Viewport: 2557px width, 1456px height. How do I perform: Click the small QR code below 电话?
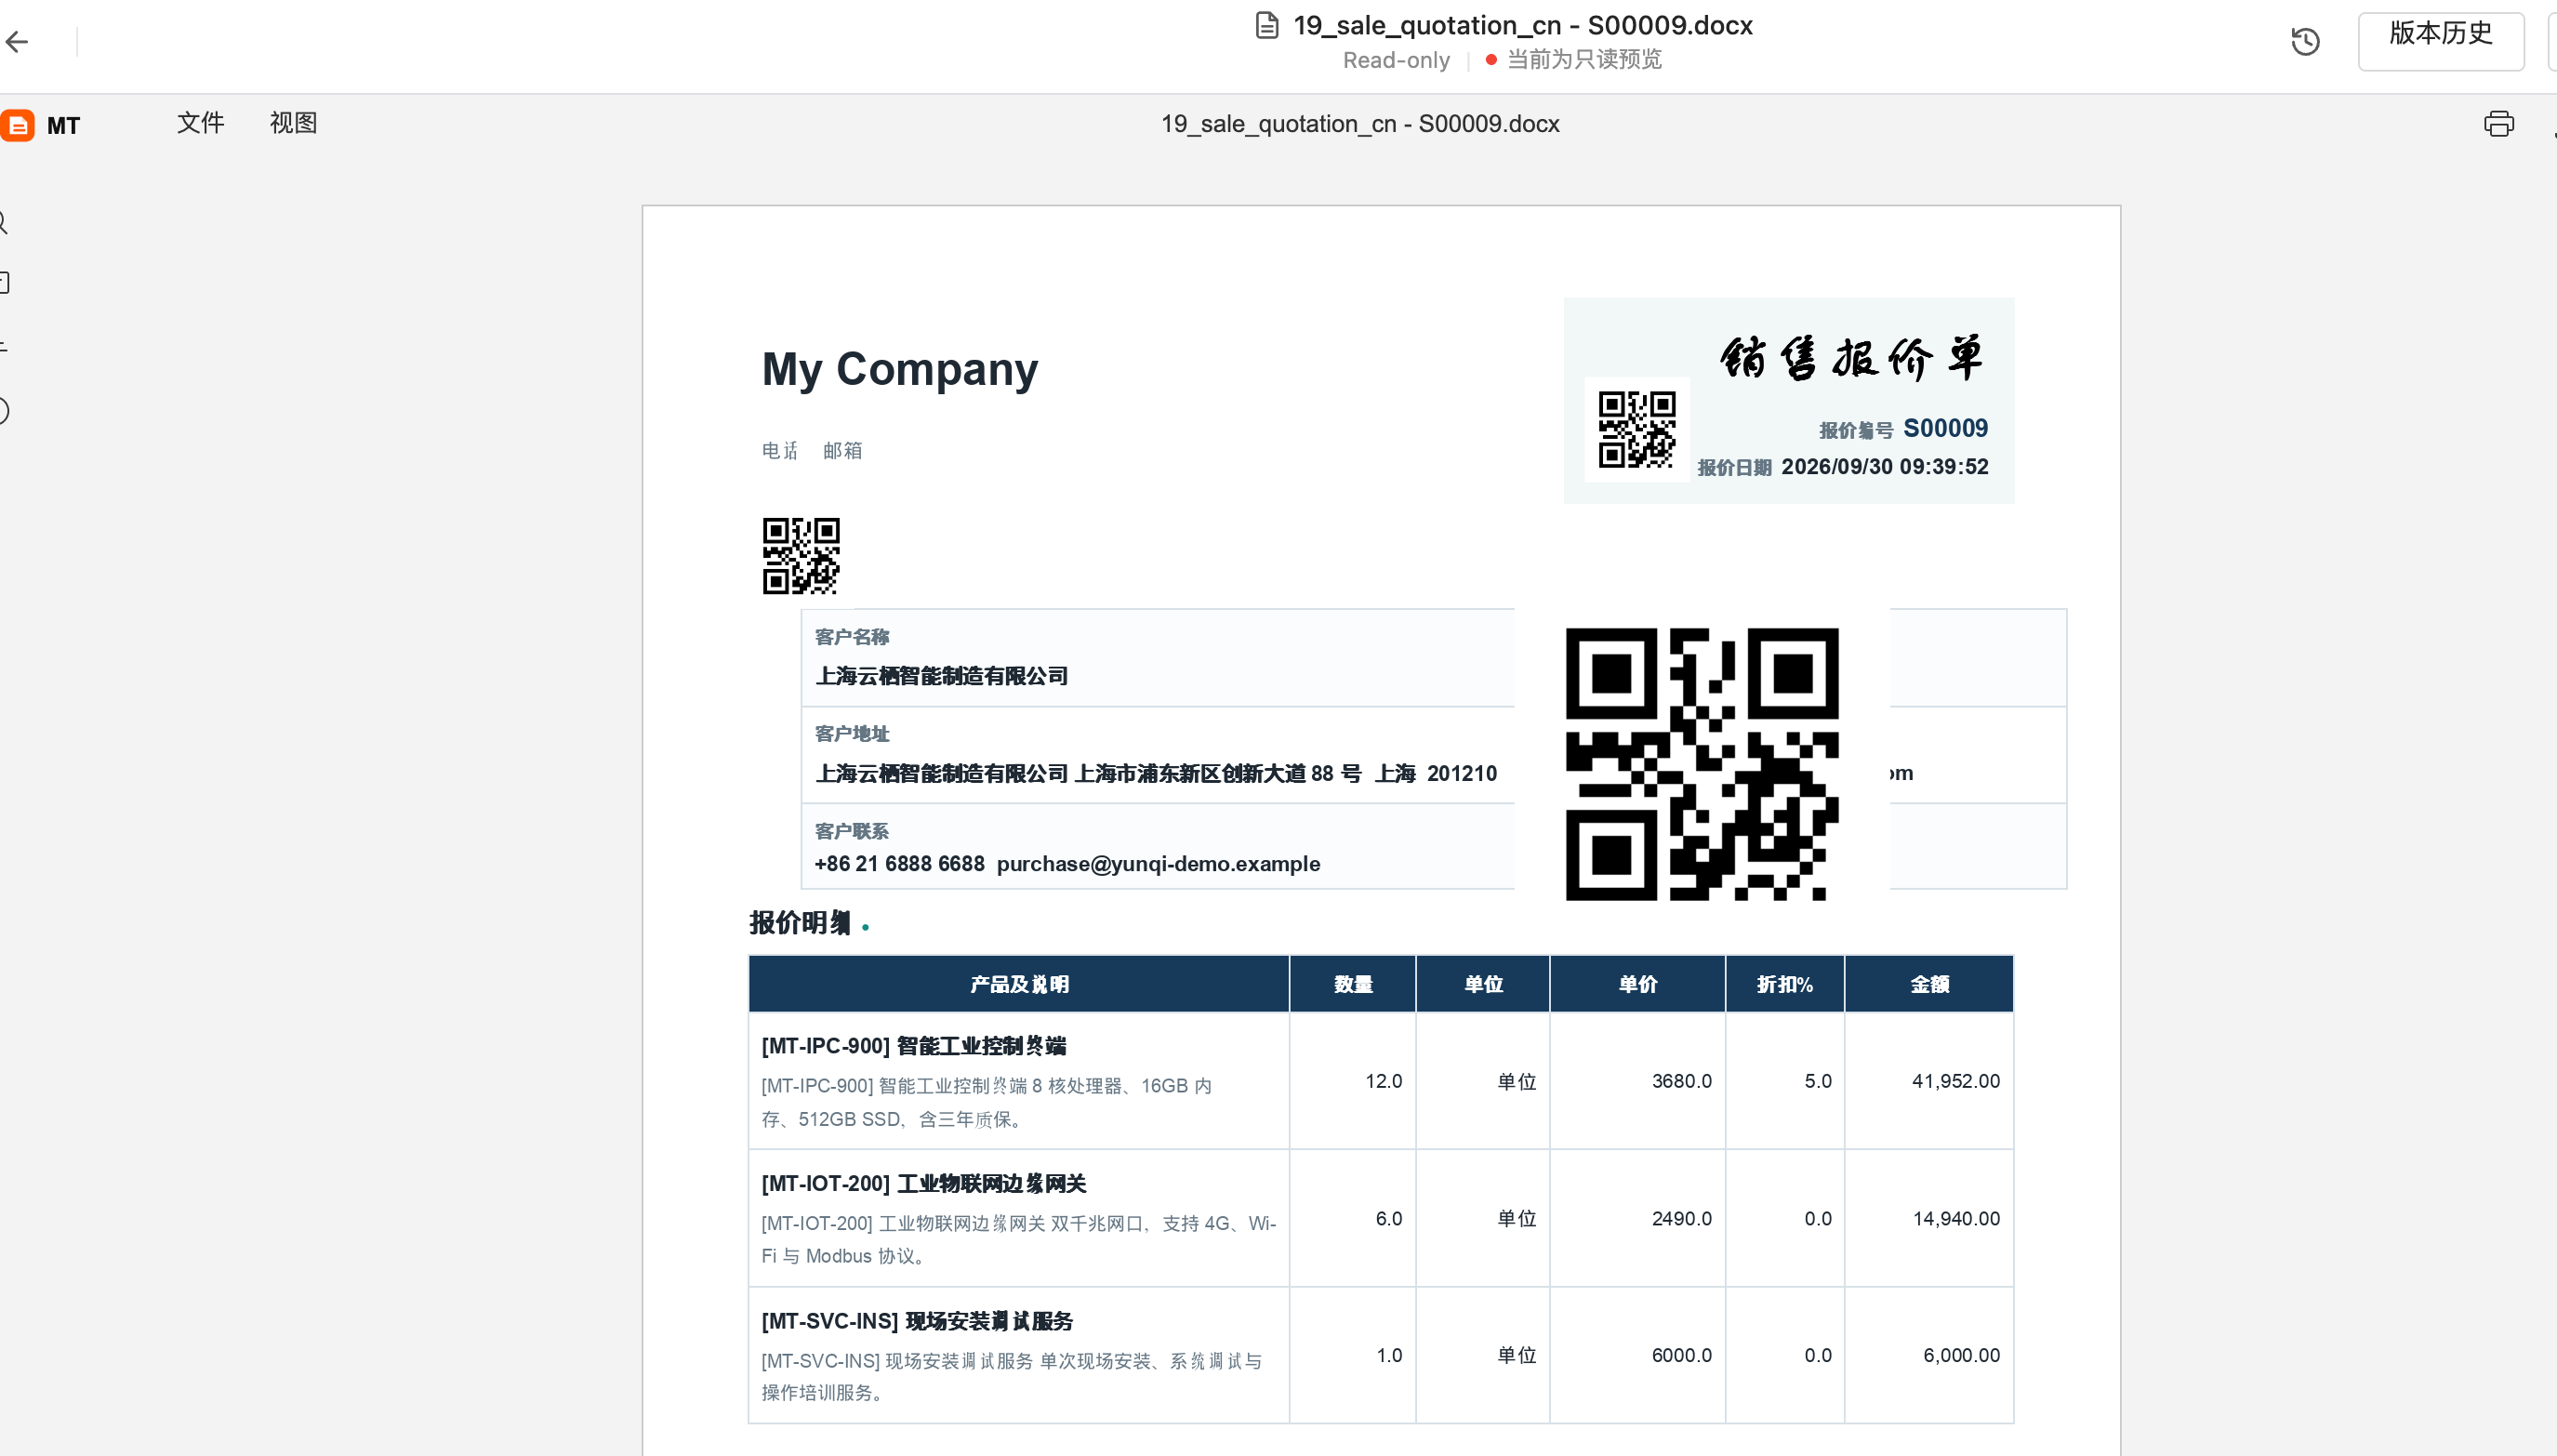(x=801, y=556)
